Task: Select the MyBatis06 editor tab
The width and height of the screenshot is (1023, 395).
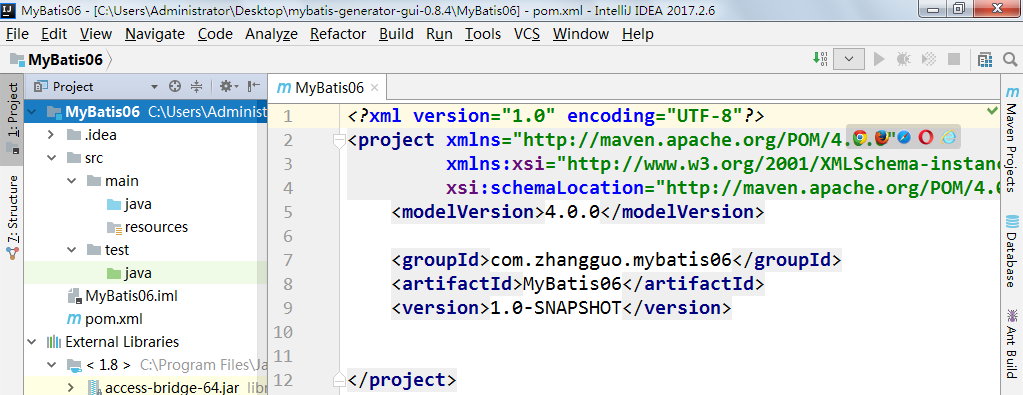Action: coord(328,87)
